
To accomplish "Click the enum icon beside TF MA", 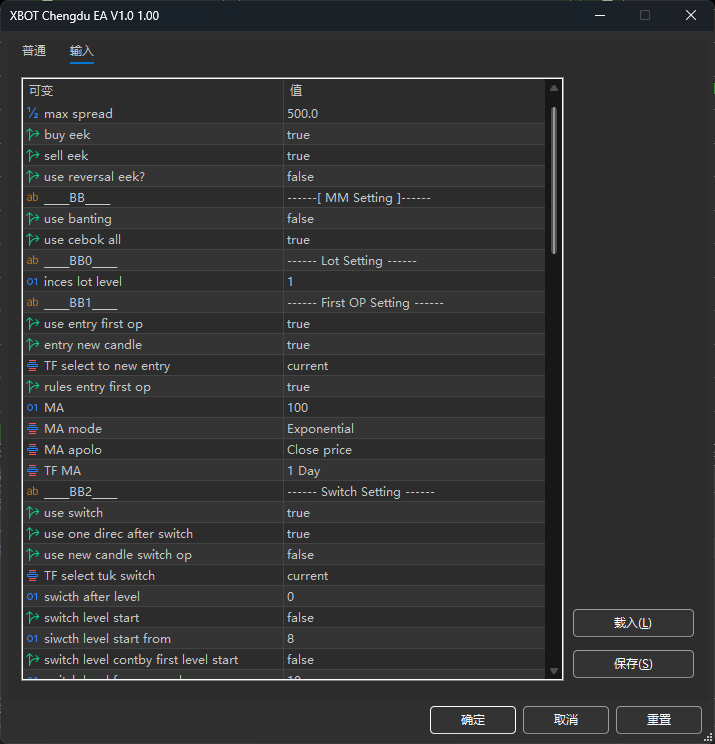I will 33,471.
